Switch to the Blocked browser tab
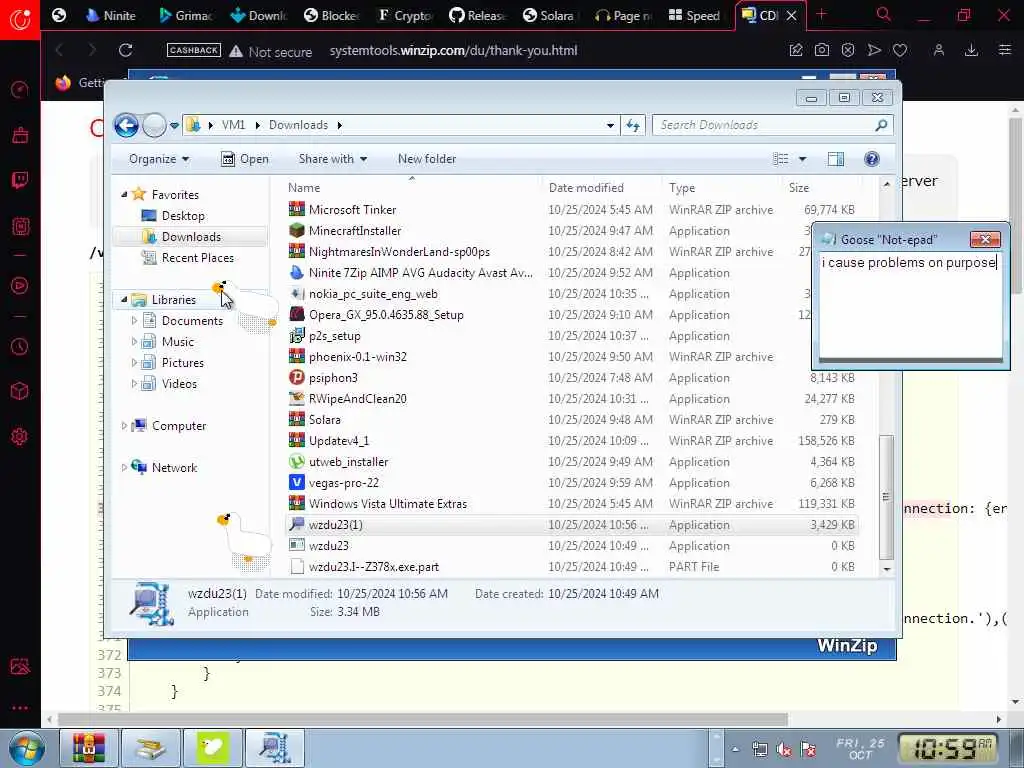Image resolution: width=1024 pixels, height=768 pixels. coord(332,15)
